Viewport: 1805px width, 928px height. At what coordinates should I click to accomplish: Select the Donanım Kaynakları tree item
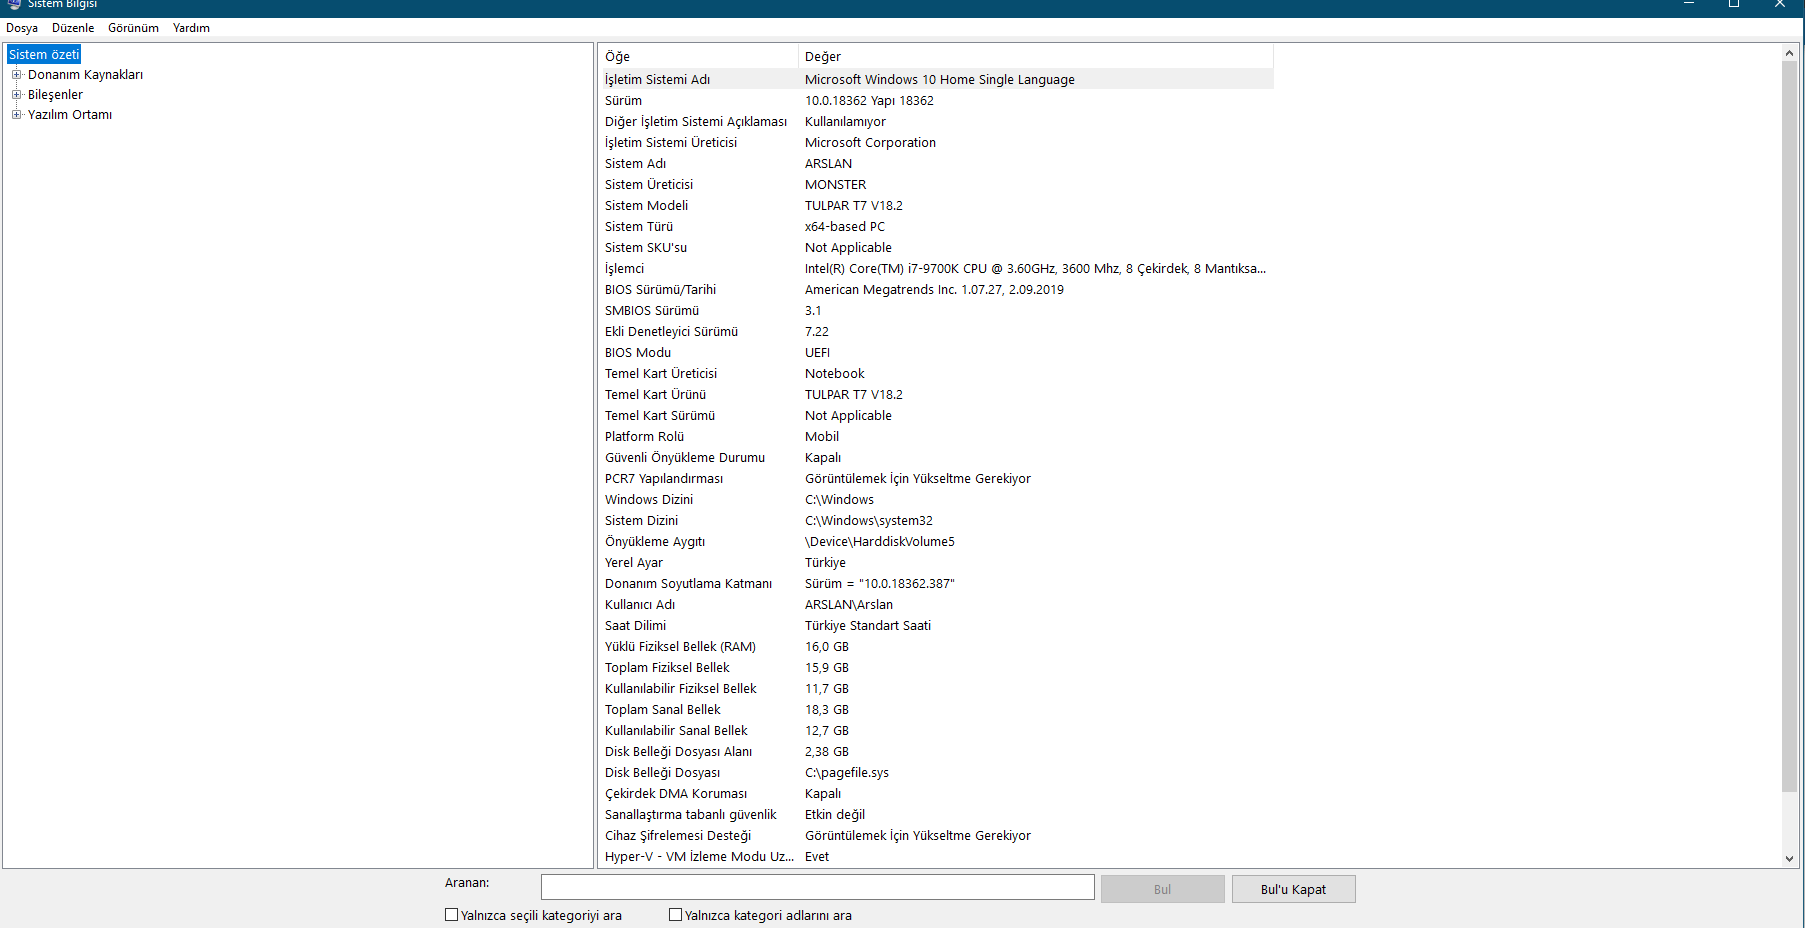coord(85,75)
